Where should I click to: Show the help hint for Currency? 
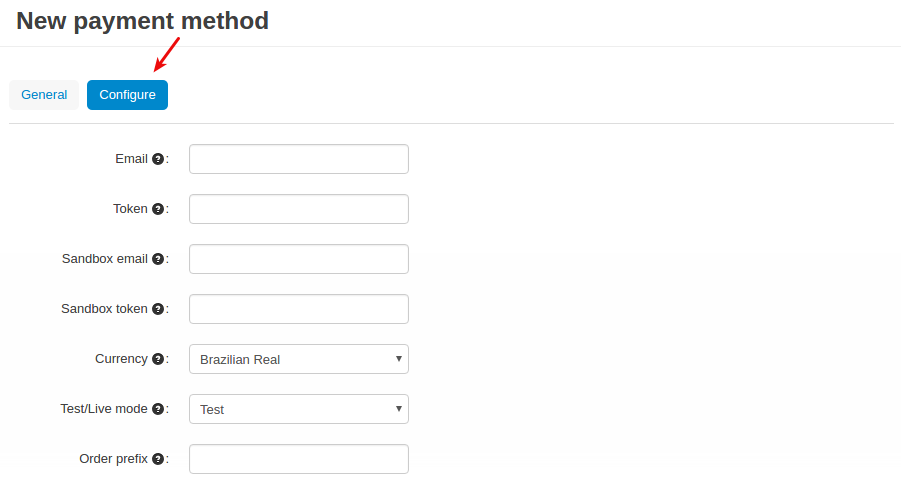tap(158, 359)
